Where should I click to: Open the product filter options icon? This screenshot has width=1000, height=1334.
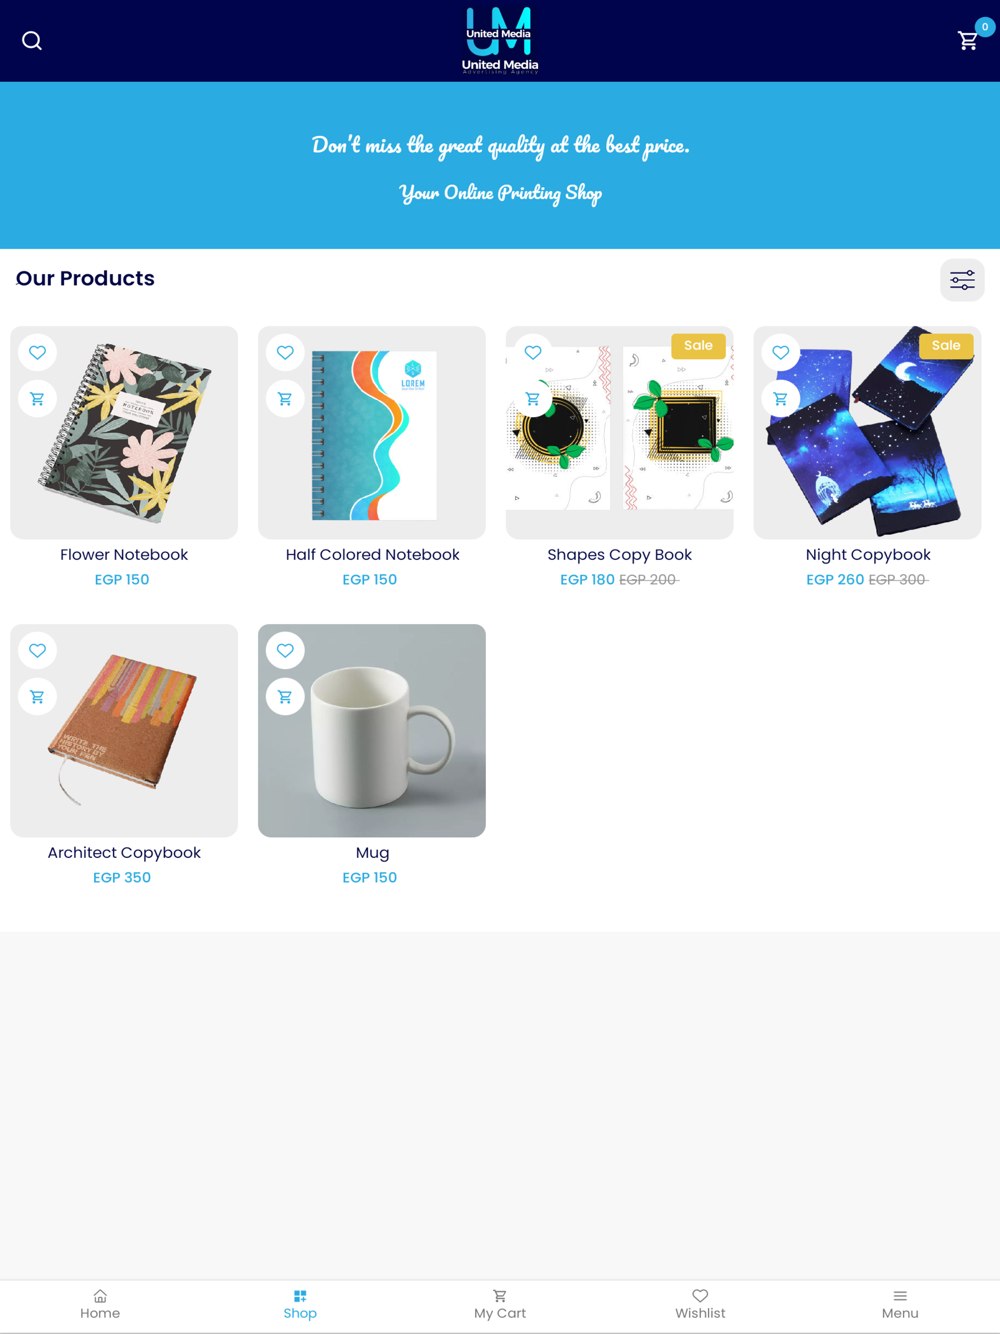[962, 280]
